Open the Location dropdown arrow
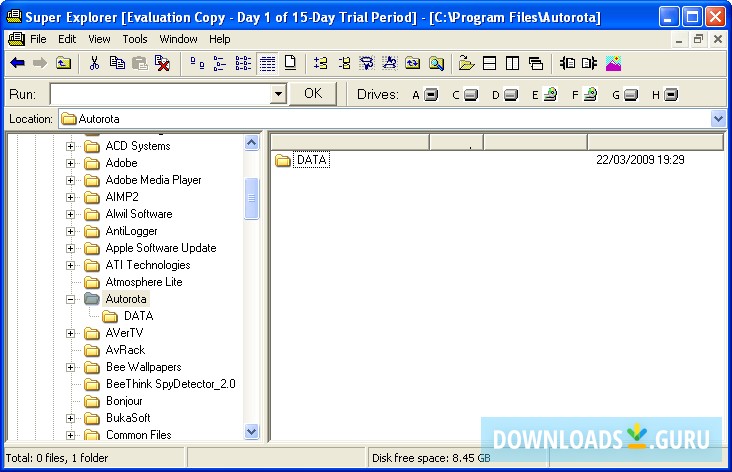 coord(718,119)
